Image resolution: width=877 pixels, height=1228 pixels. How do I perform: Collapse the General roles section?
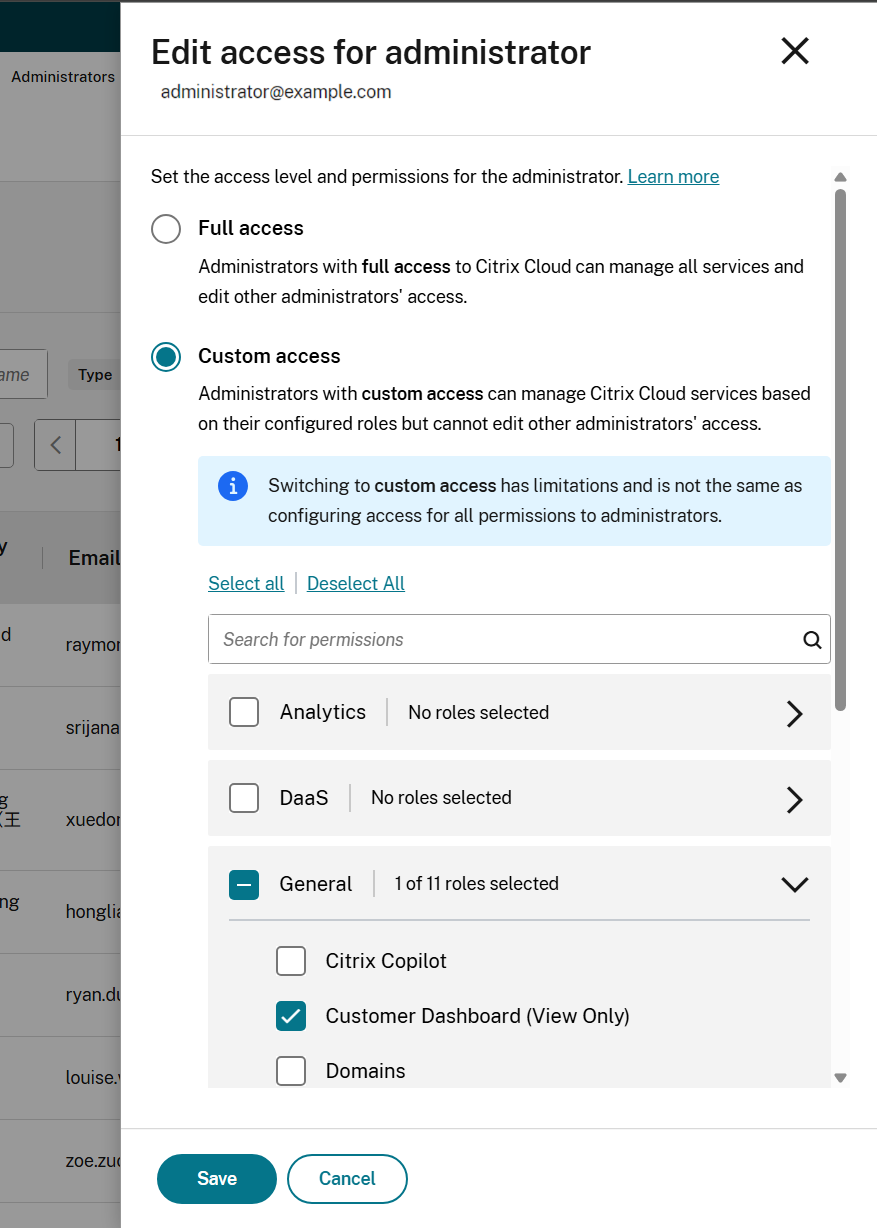click(794, 884)
